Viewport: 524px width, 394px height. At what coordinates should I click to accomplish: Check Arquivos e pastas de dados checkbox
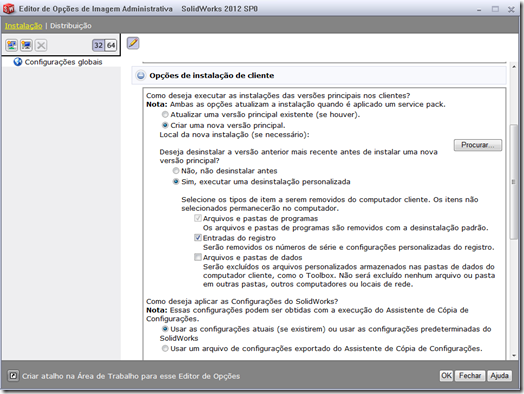coord(198,257)
